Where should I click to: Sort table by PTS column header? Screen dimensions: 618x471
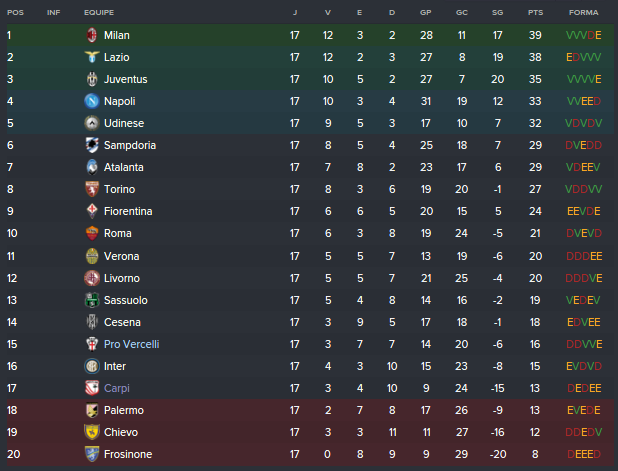536,12
